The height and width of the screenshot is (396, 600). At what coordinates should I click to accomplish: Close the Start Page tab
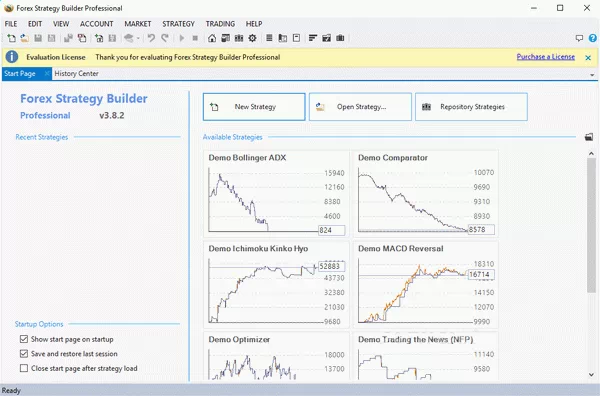click(x=47, y=73)
